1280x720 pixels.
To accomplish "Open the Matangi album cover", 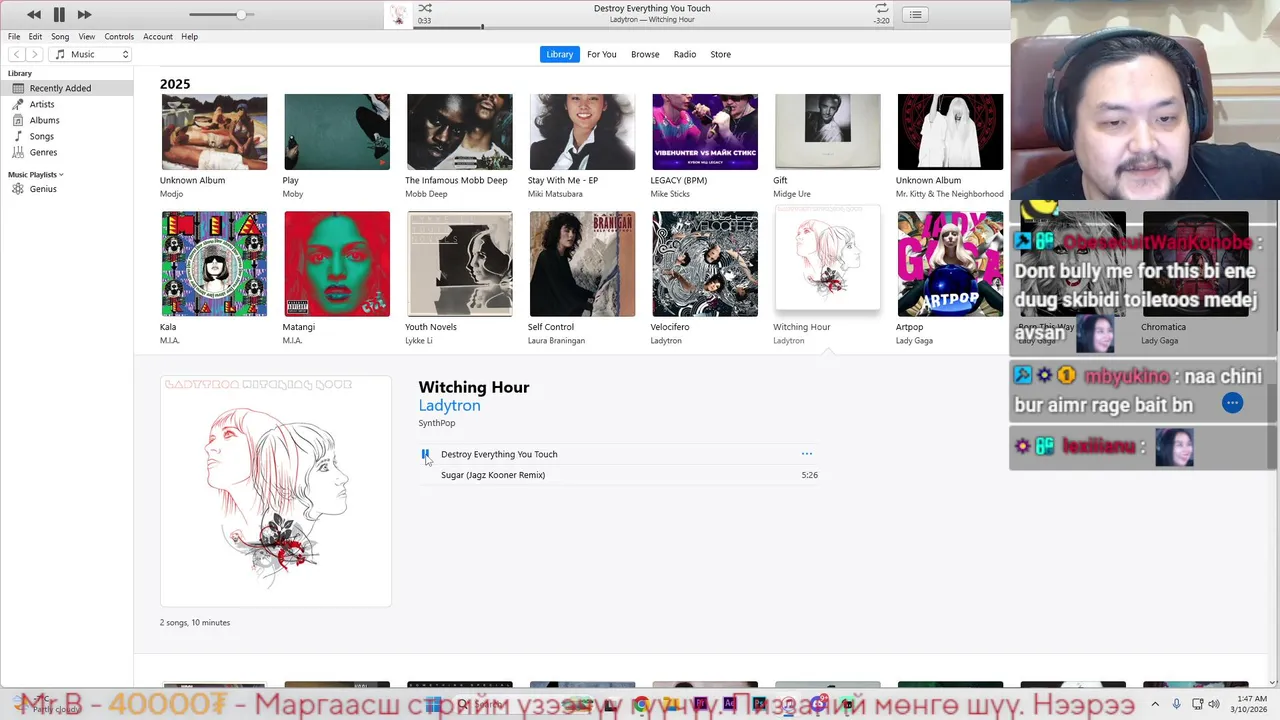I will [337, 264].
